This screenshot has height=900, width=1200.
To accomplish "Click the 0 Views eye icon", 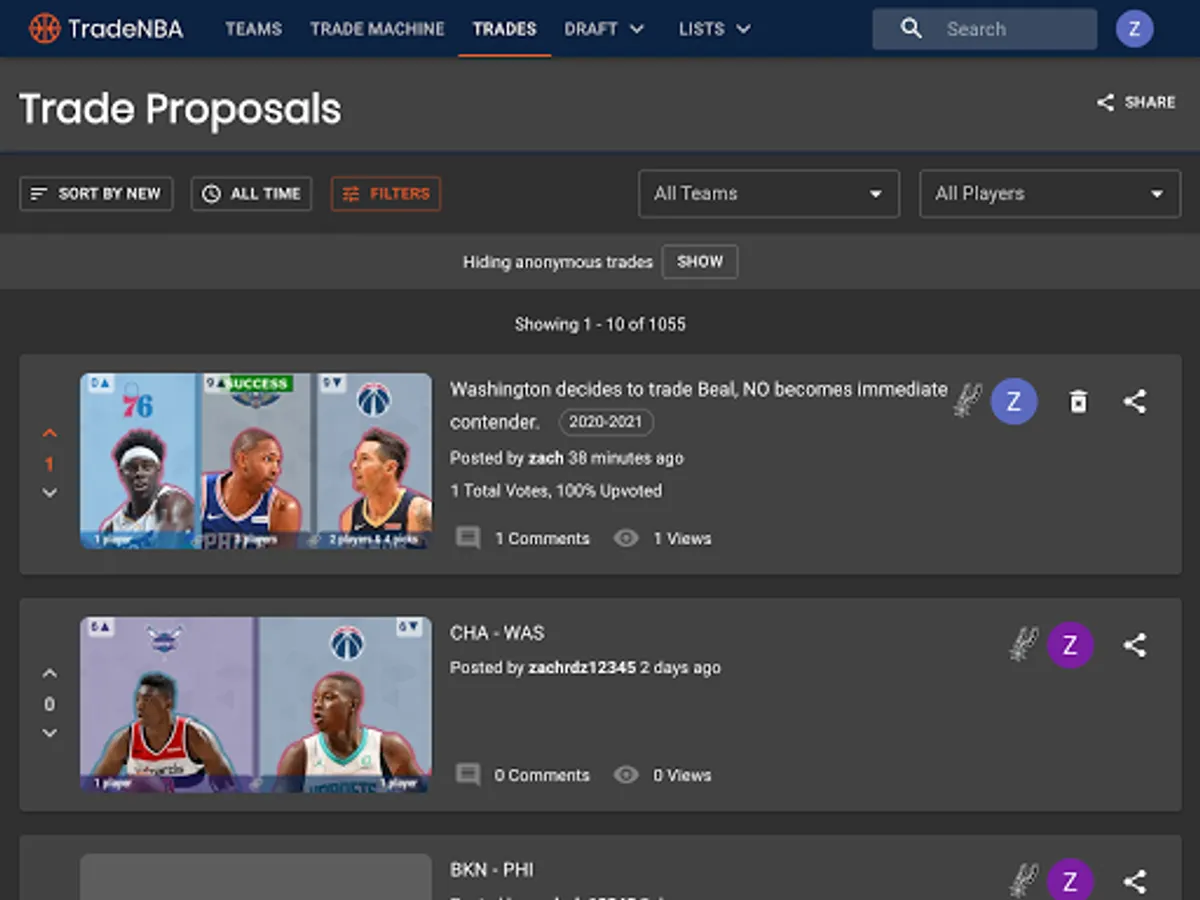I will point(626,775).
